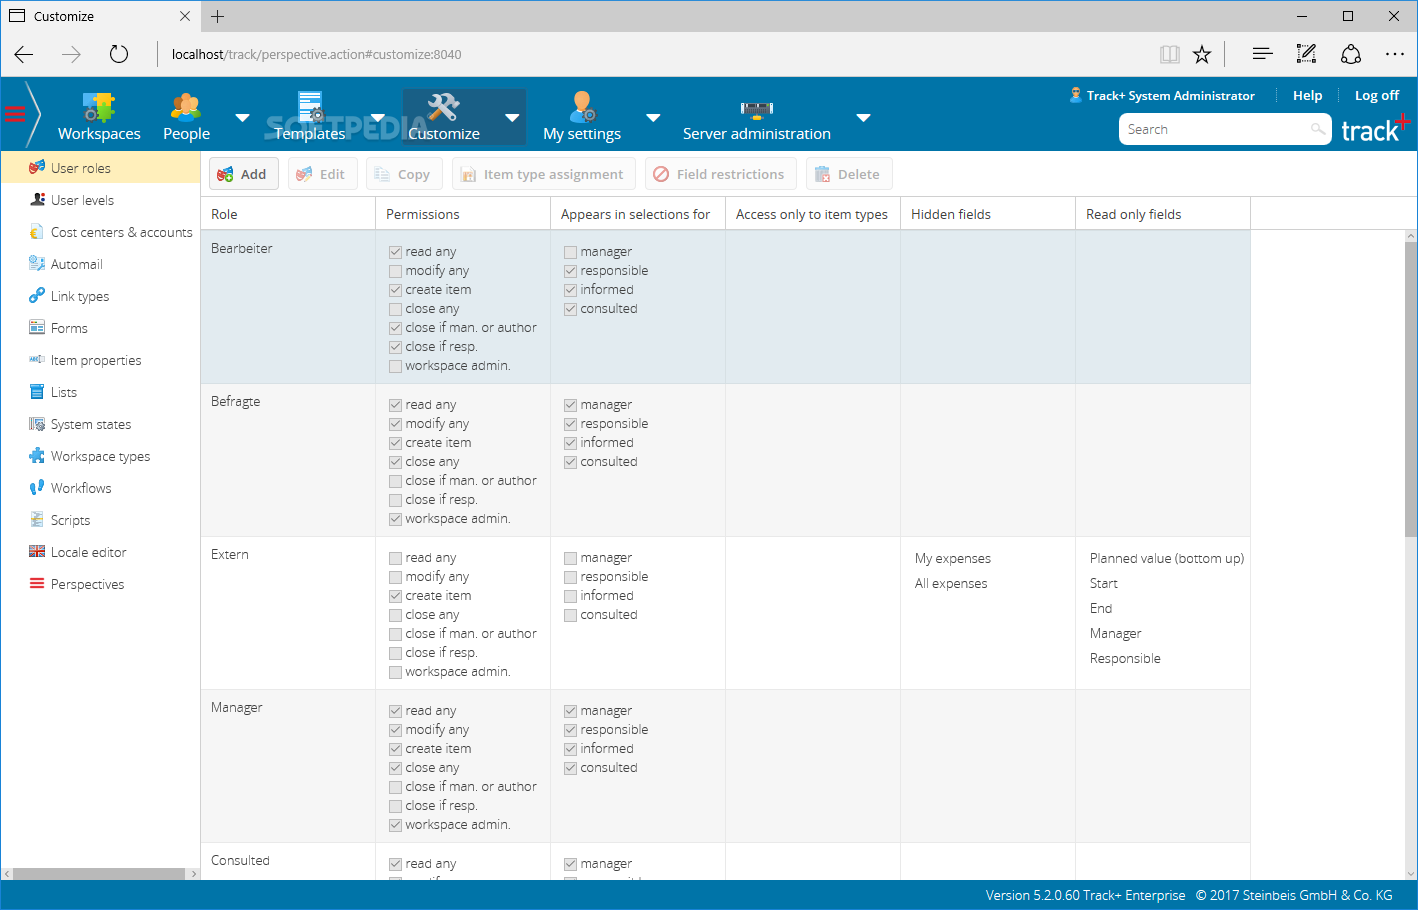The image size is (1418, 910).
Task: Toggle Bearbeiter 'read any' checkbox
Action: click(x=396, y=252)
